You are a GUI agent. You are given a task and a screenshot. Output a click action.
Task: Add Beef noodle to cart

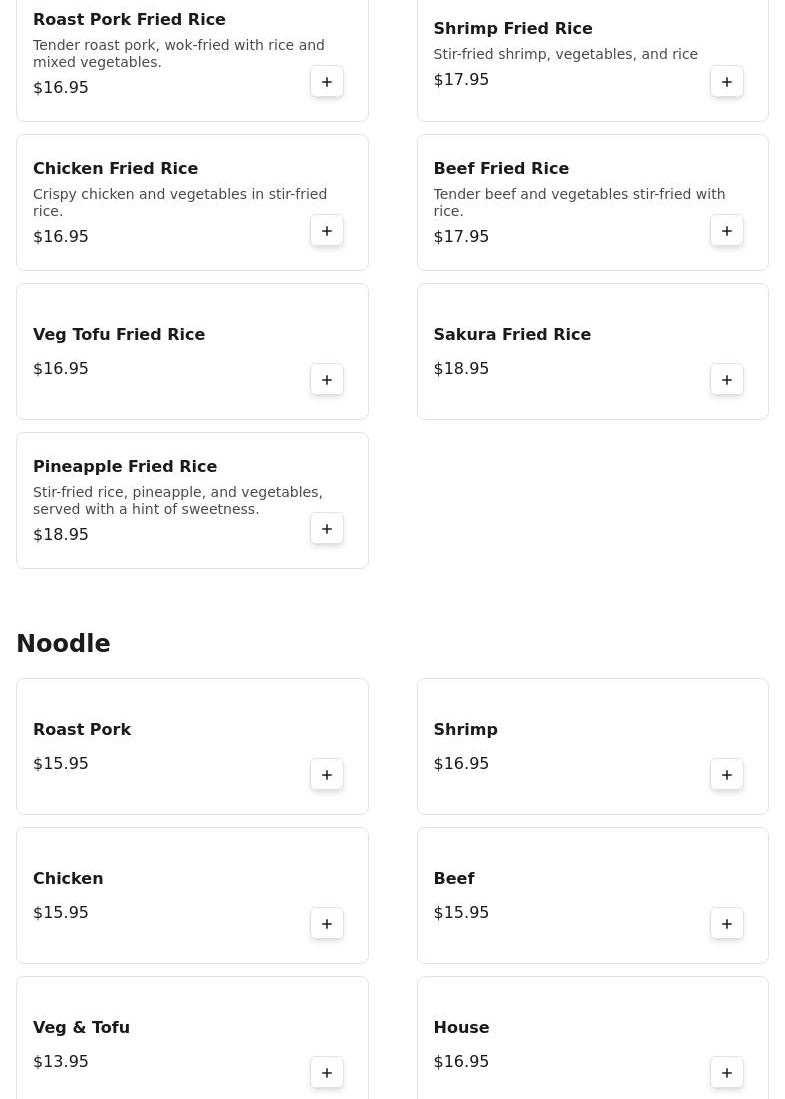[x=727, y=924]
